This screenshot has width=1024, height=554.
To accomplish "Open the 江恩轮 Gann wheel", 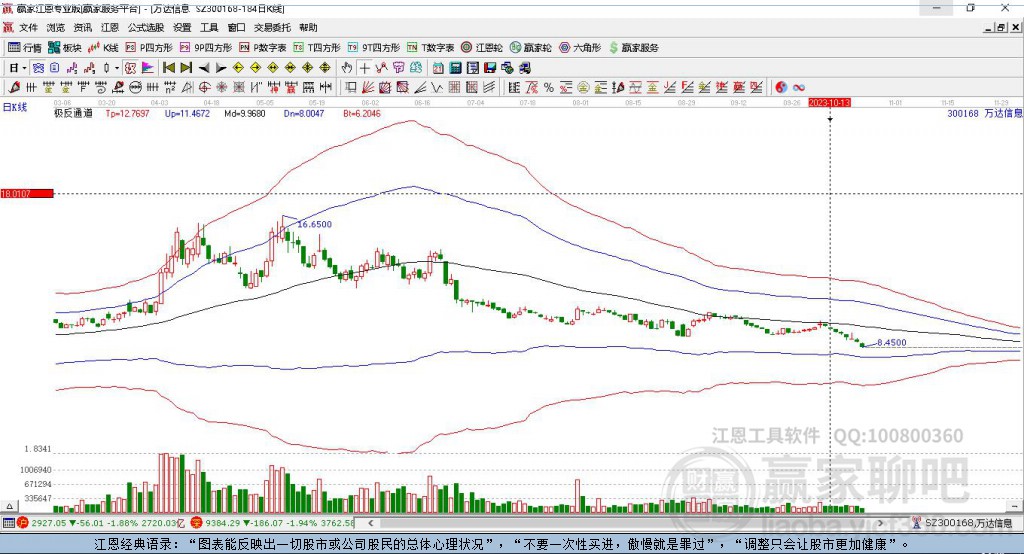I will click(x=482, y=48).
